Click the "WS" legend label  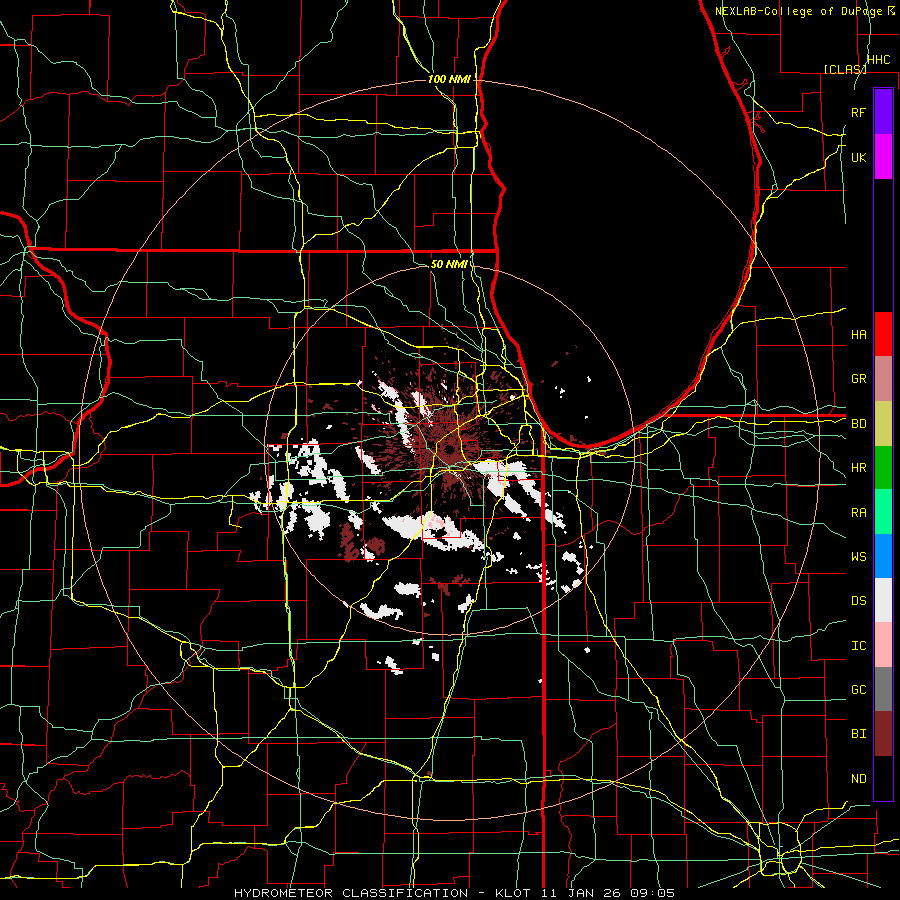pos(858,557)
